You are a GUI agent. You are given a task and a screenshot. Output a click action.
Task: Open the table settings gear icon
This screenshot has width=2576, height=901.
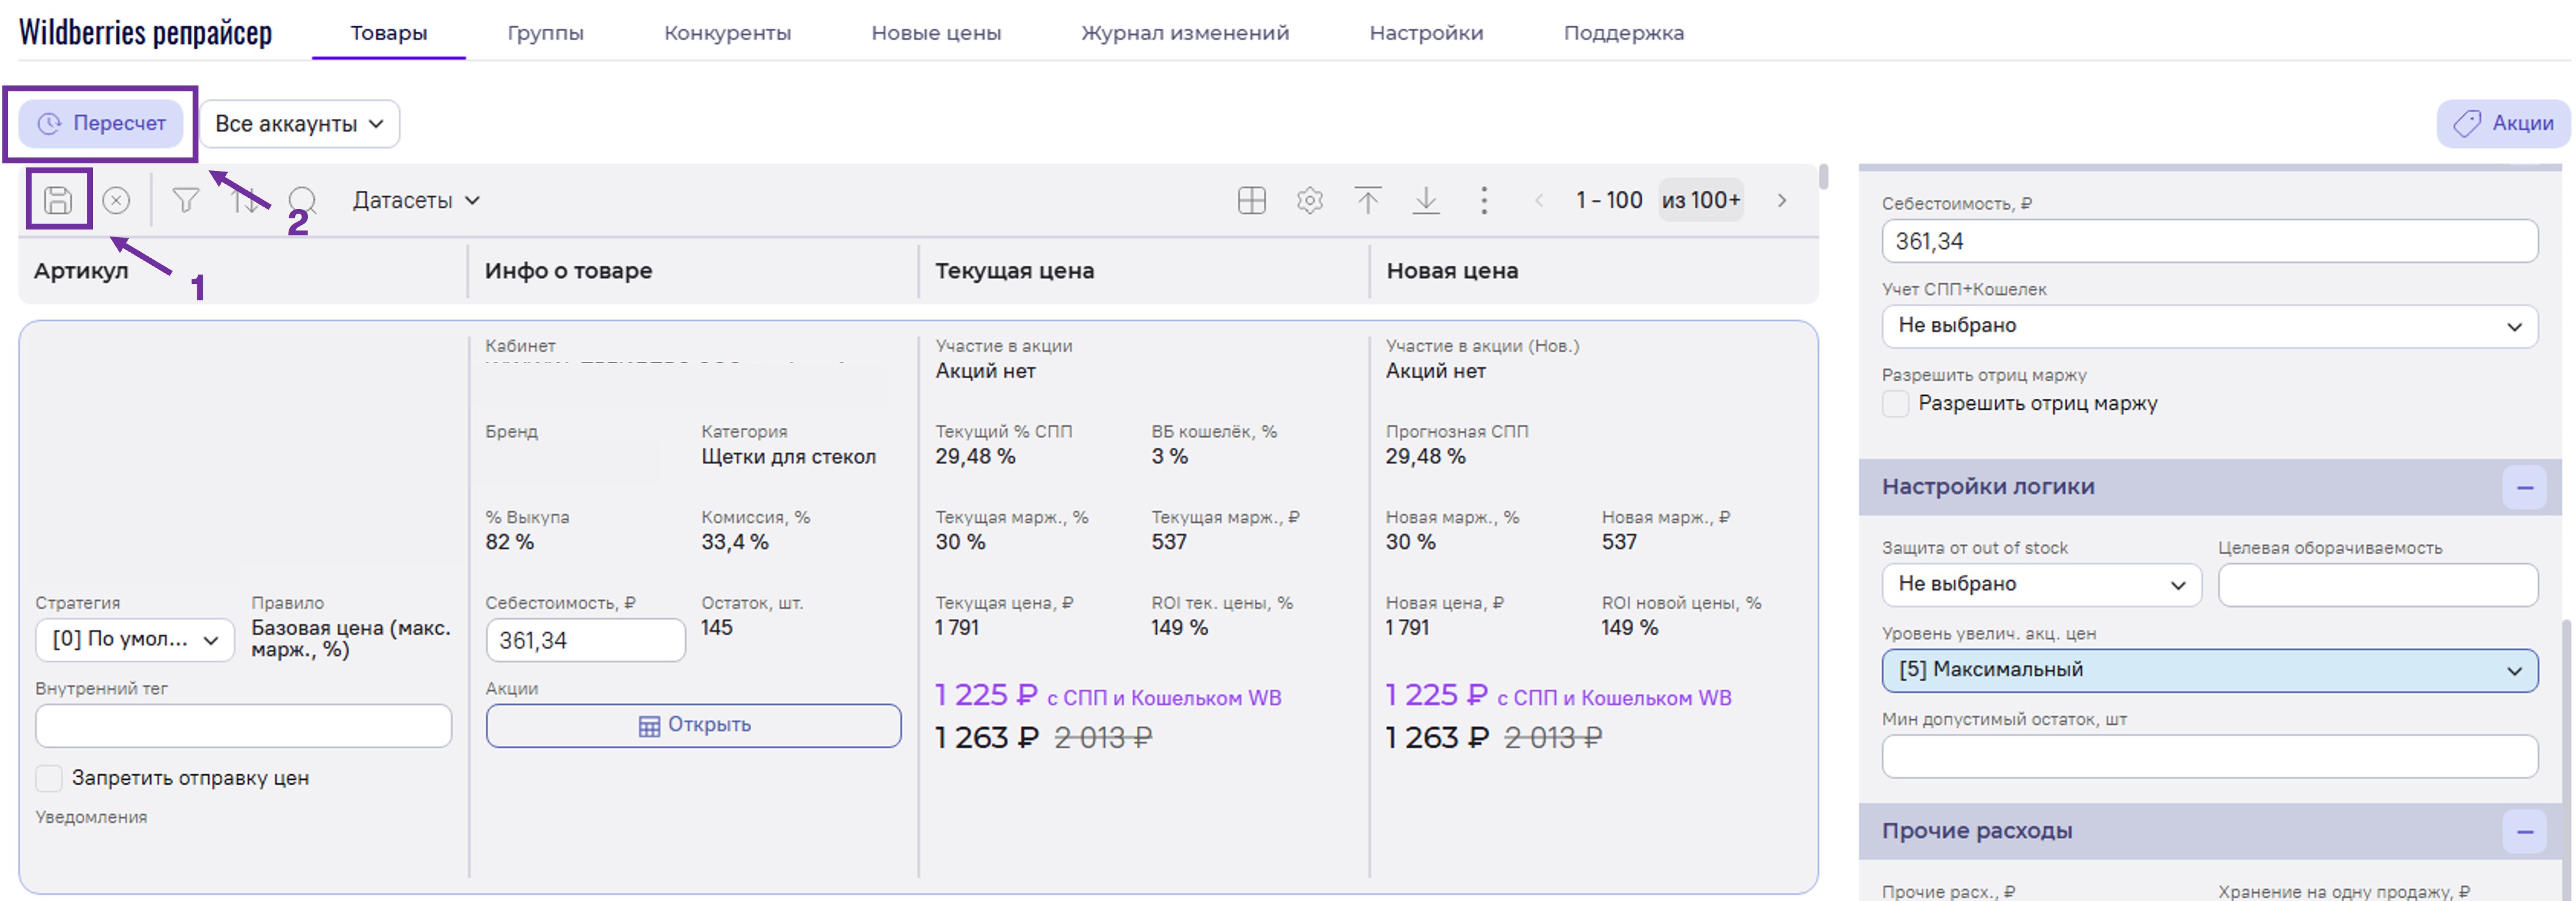click(1309, 200)
